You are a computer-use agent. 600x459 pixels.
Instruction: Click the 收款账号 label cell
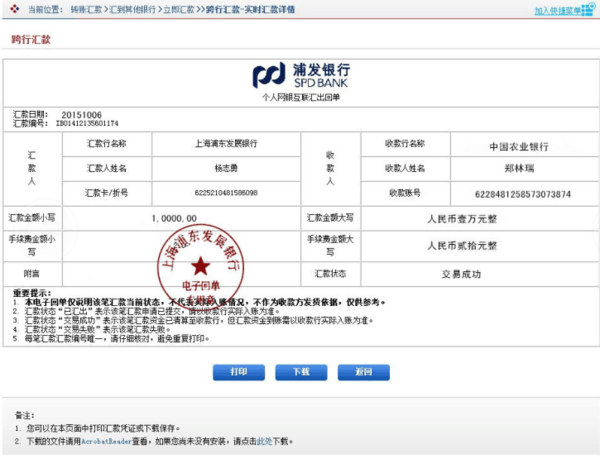pyautogui.click(x=405, y=193)
